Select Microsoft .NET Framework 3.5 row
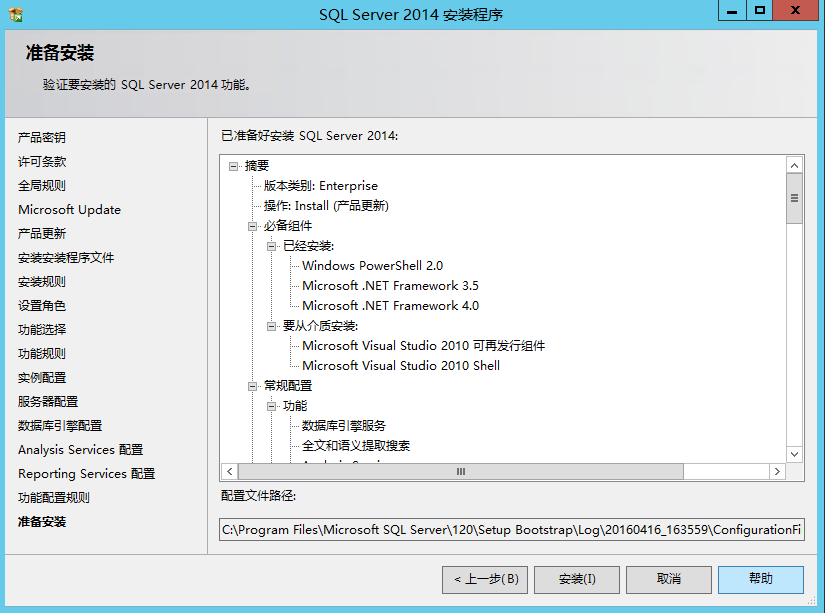 [x=390, y=286]
